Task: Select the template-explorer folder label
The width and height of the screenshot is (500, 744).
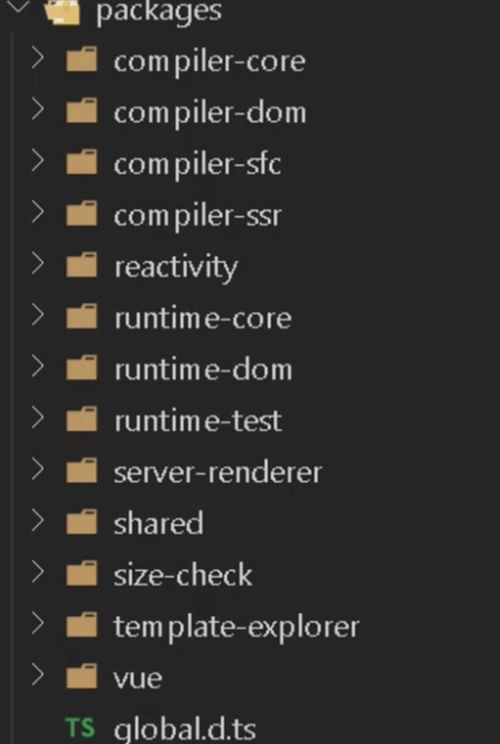Action: coord(236,627)
